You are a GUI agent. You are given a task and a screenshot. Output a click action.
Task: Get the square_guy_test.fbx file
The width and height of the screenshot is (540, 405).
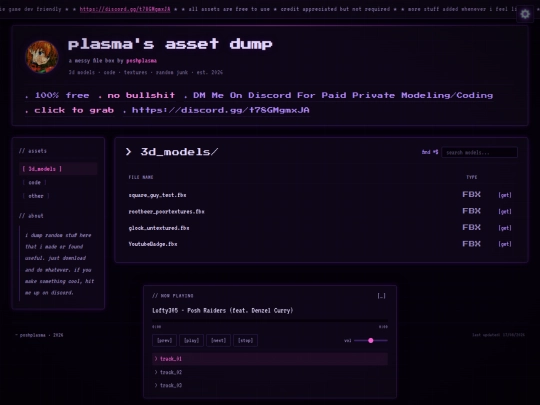(505, 195)
